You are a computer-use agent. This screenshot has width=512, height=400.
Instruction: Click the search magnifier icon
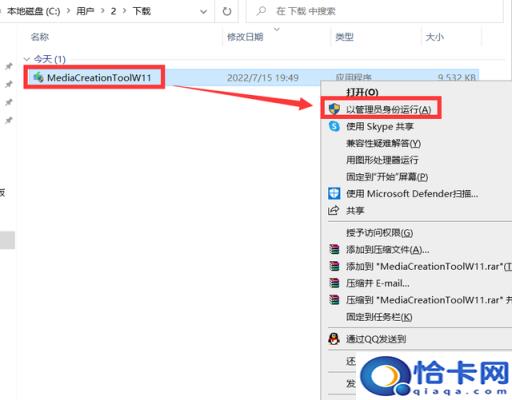point(261,11)
